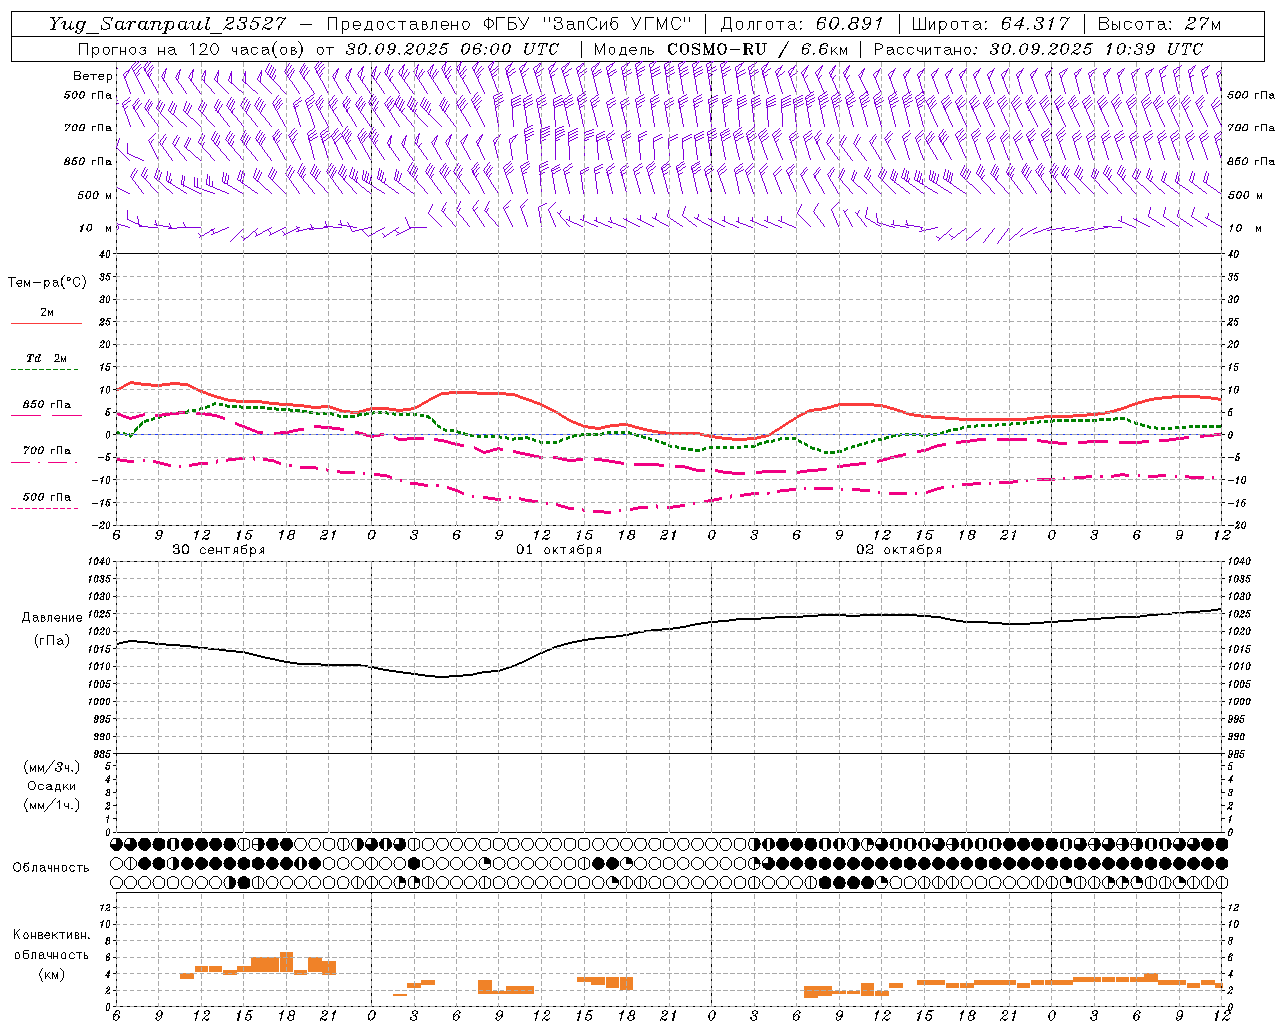Click the -20 value on right temperature axis

pyautogui.click(x=1237, y=525)
